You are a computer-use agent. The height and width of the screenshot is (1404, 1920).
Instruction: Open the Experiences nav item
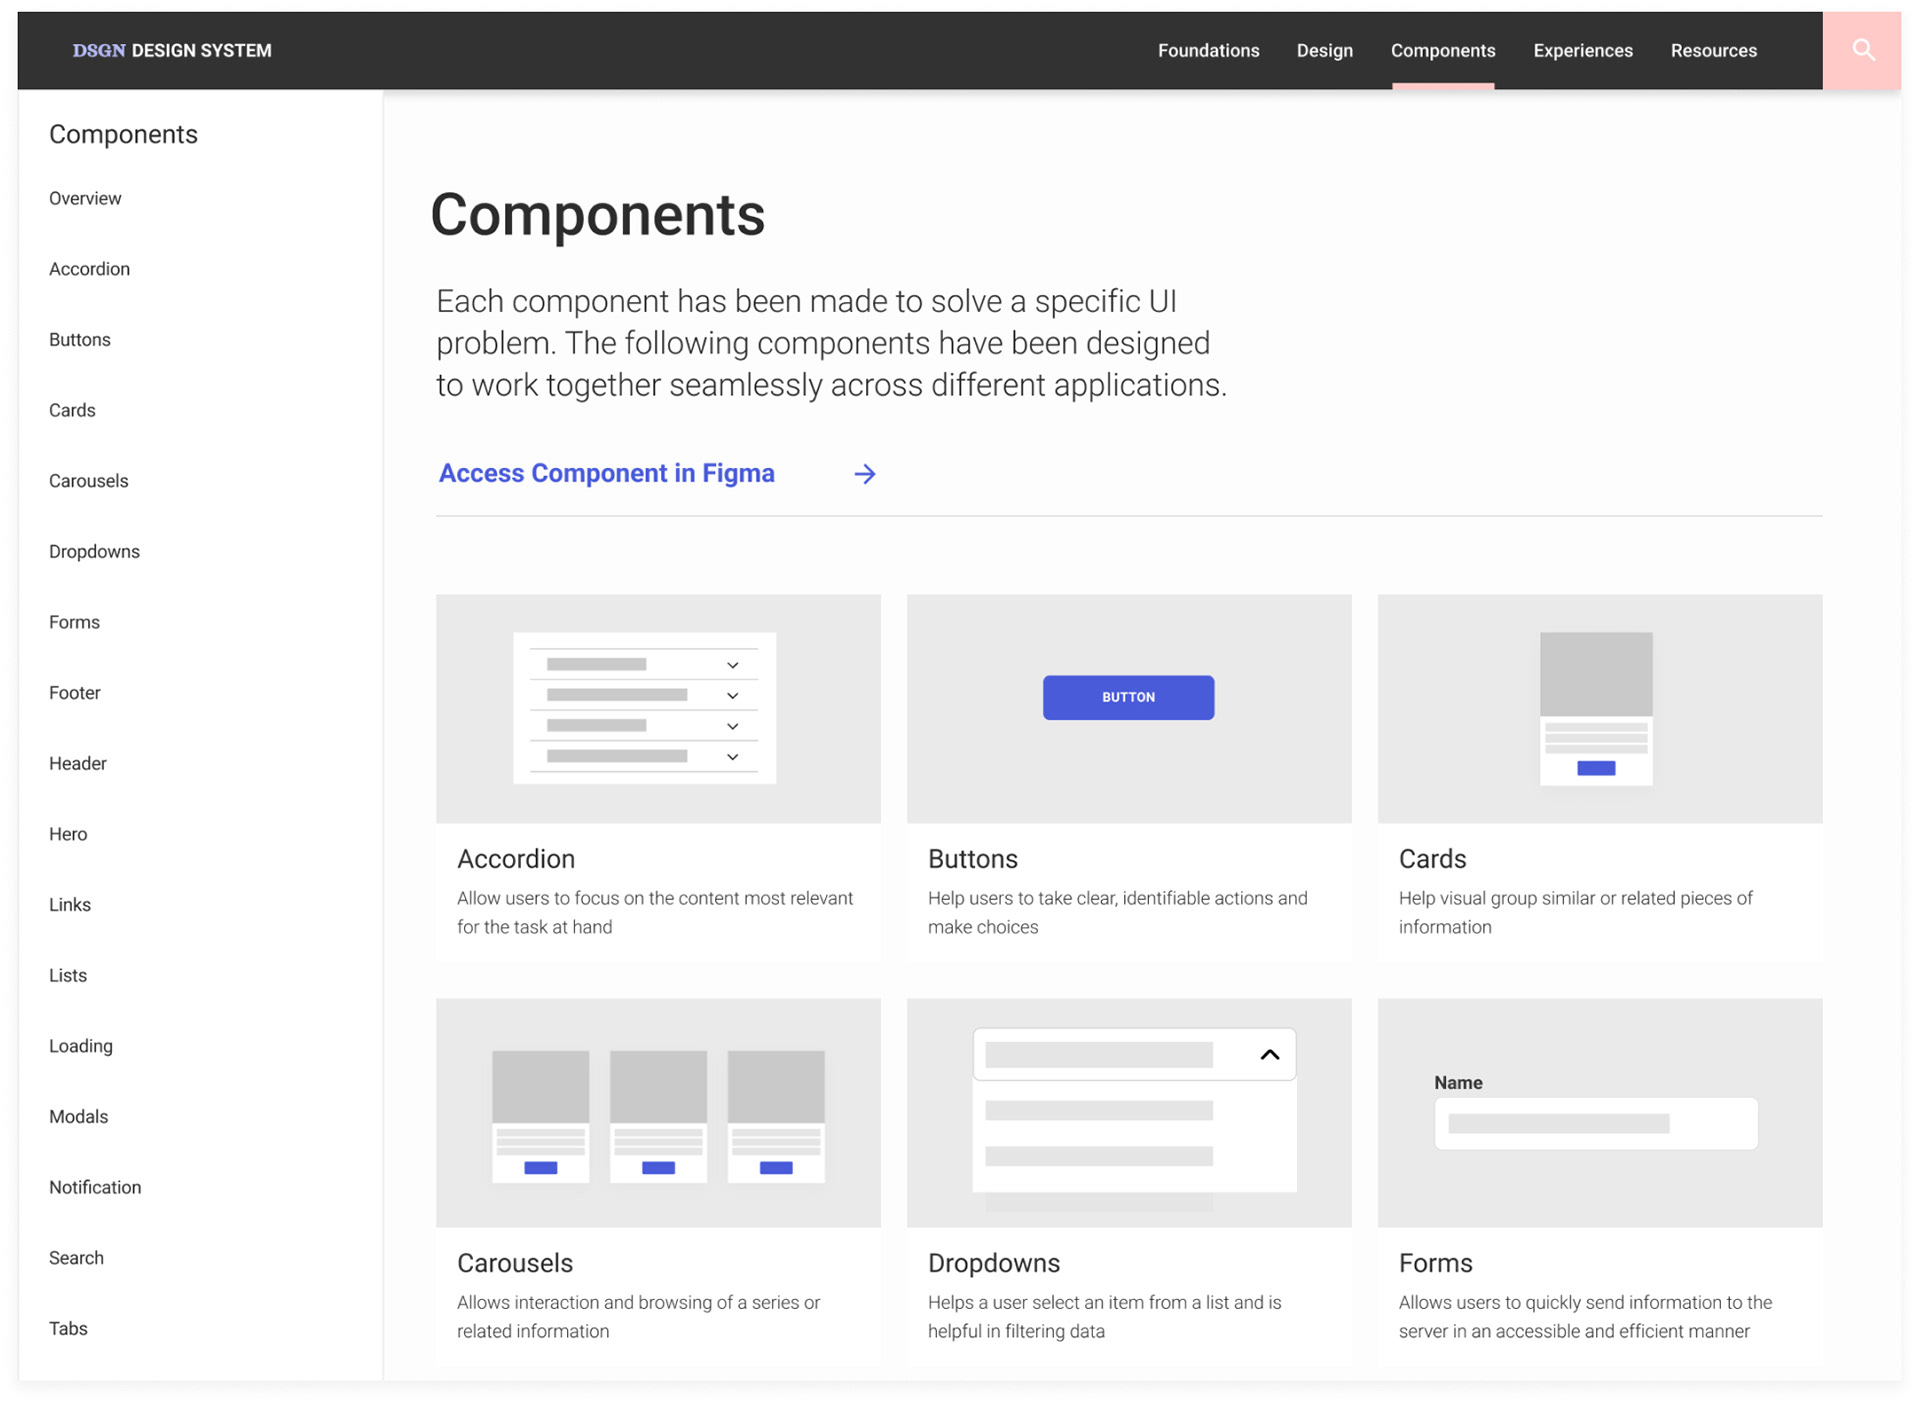point(1582,50)
